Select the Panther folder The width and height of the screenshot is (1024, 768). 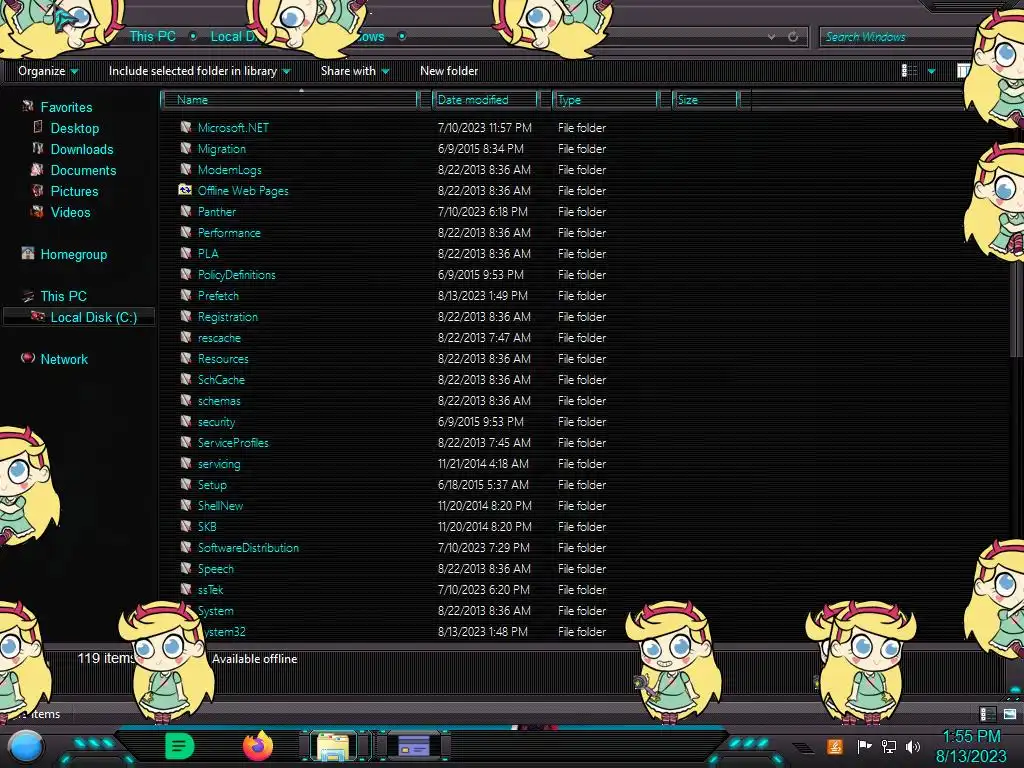[216, 212]
